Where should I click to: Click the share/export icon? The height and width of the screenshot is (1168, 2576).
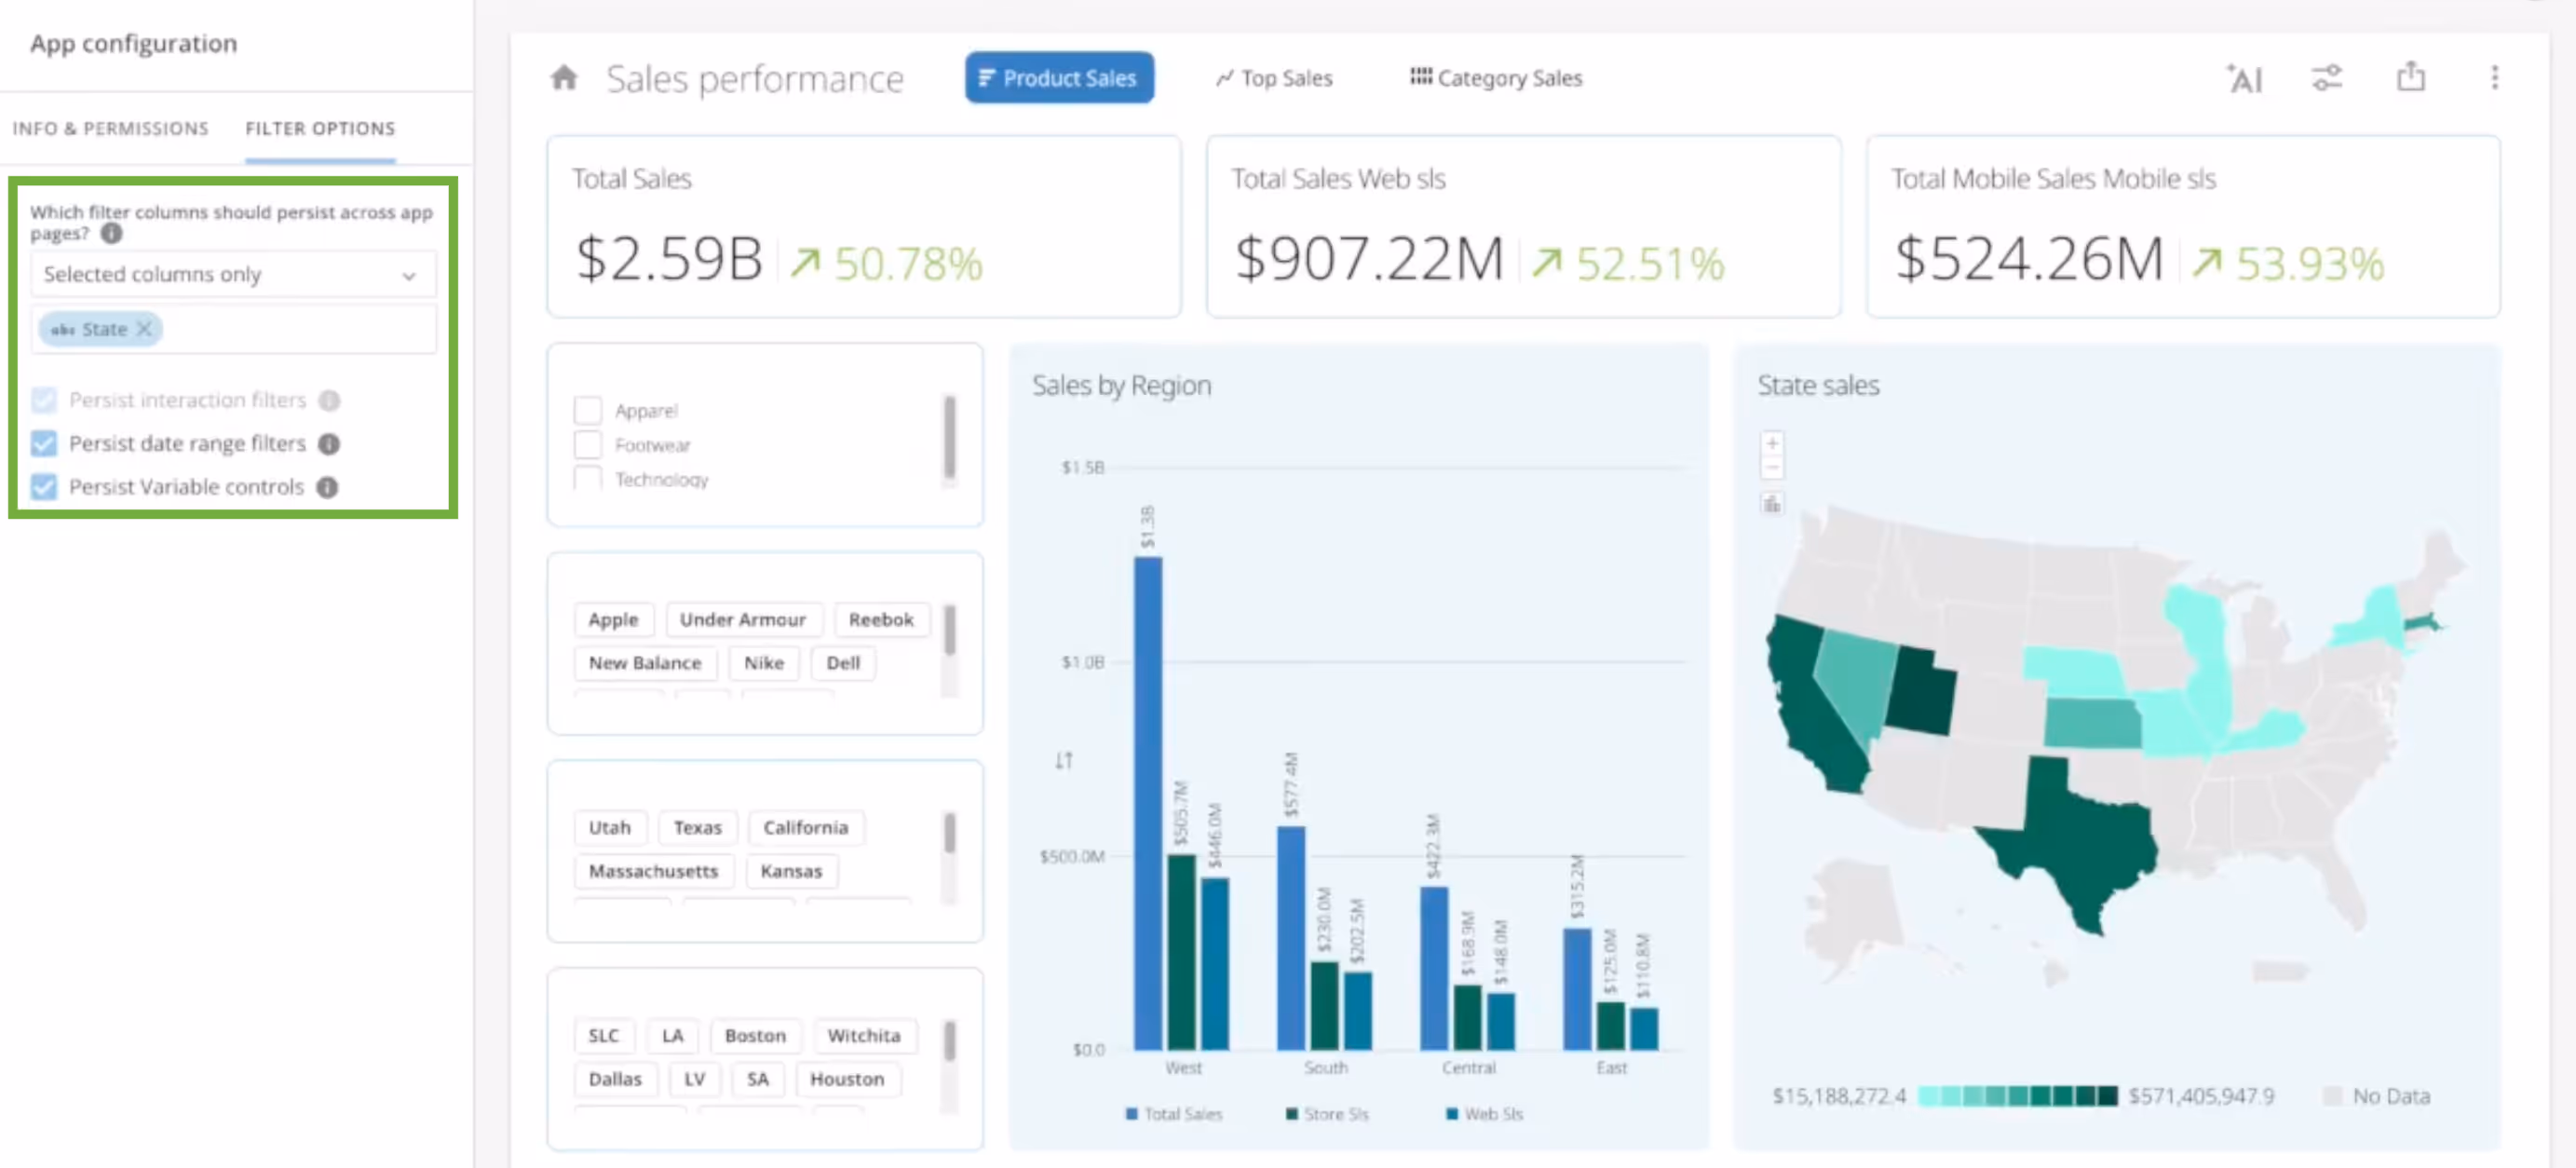click(2411, 77)
